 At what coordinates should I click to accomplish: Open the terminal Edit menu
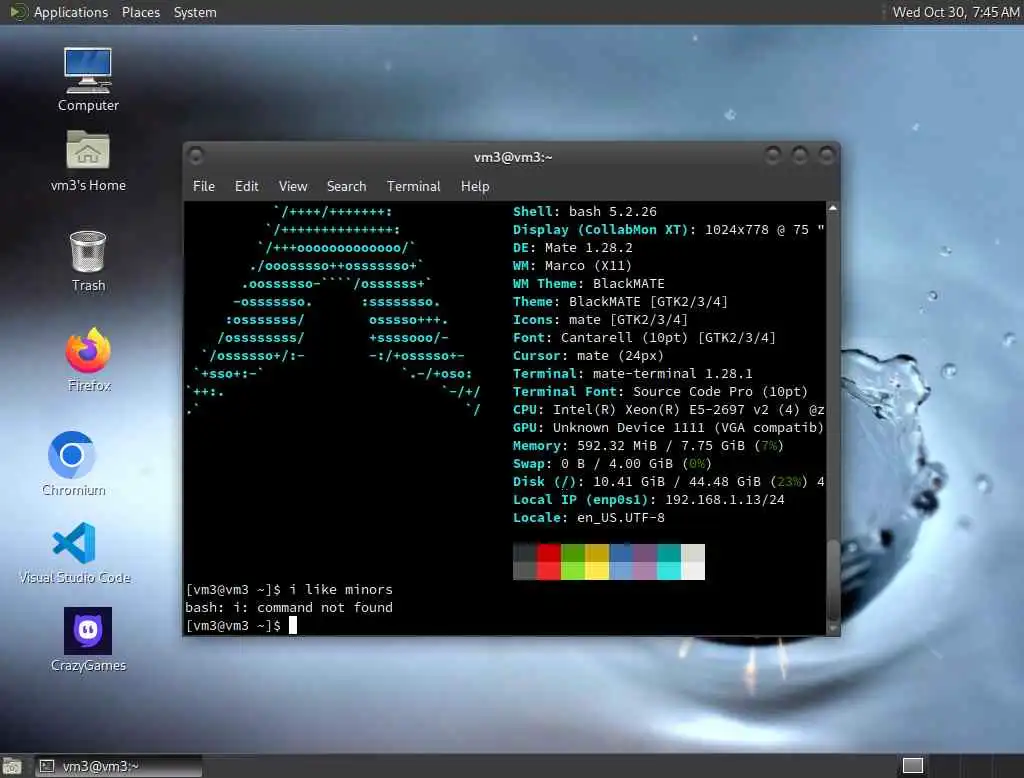coord(246,186)
